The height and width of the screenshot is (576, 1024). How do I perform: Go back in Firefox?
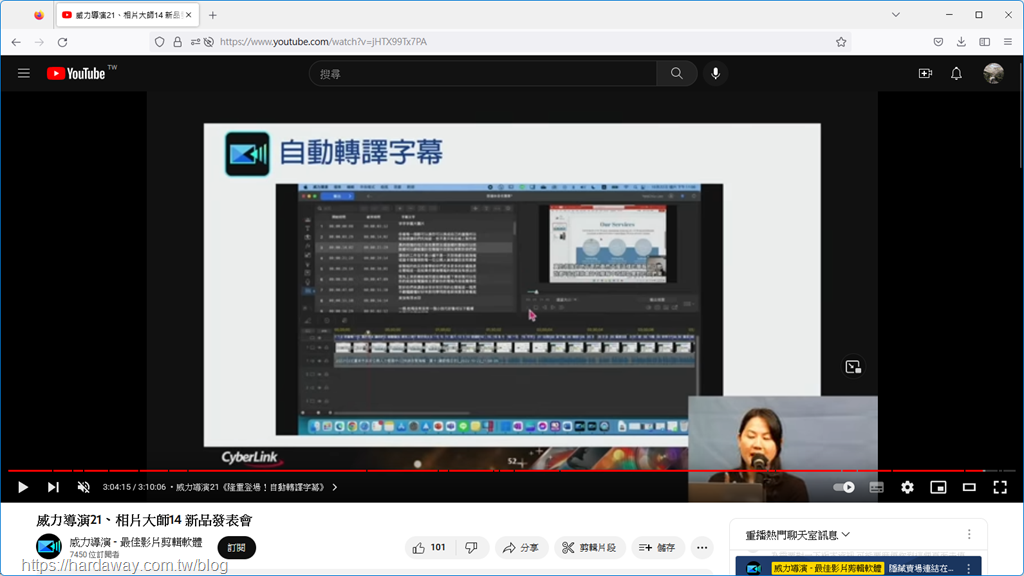click(16, 42)
